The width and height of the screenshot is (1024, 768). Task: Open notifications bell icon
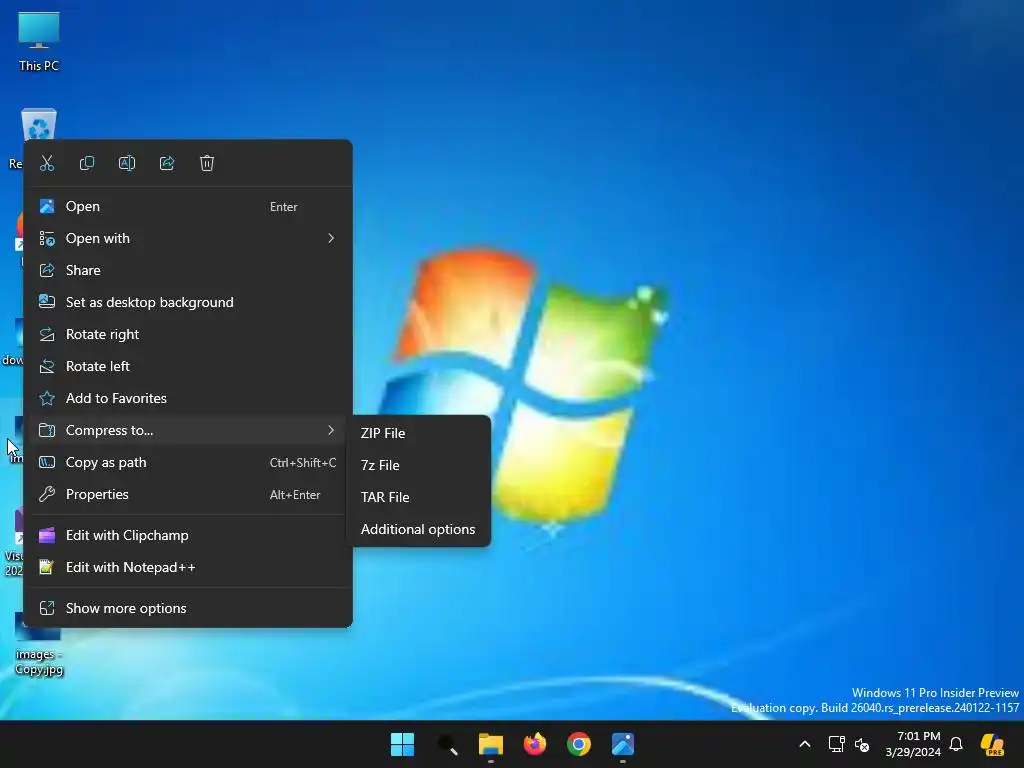(956, 744)
